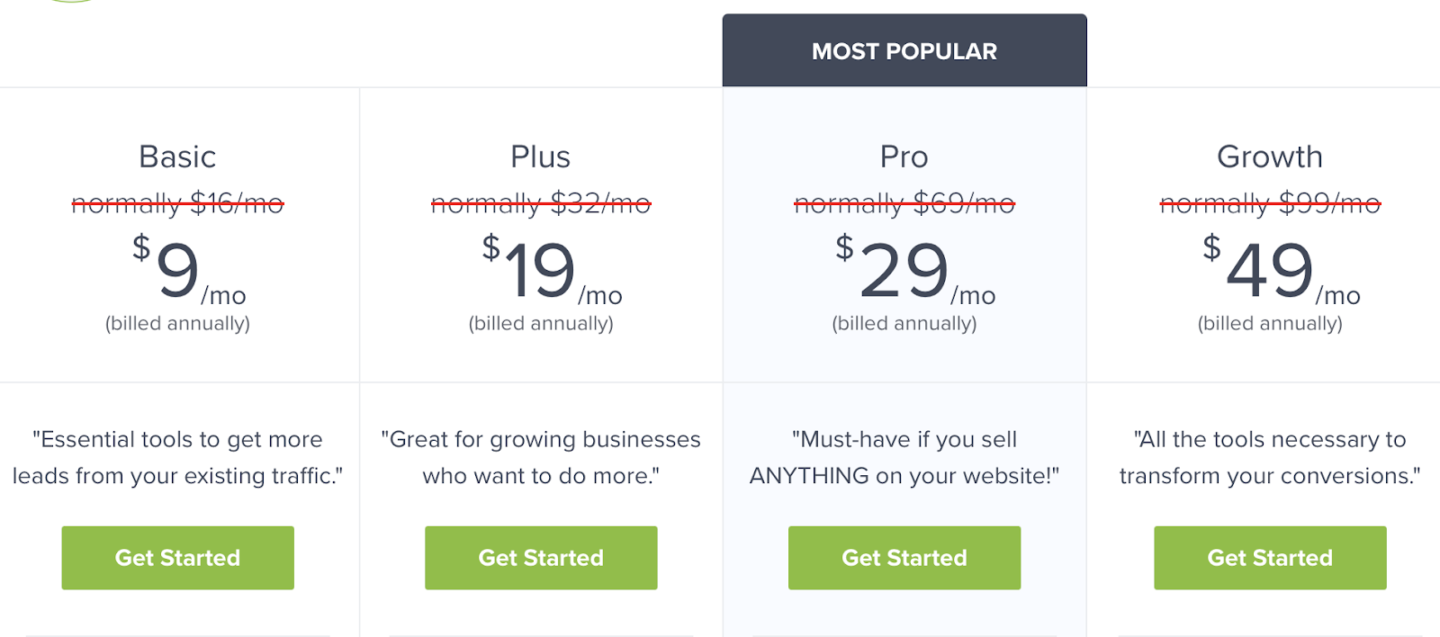Viewport: 1440px width, 637px height.
Task: Click the crossed-out normally $69/mo price
Action: pos(904,203)
